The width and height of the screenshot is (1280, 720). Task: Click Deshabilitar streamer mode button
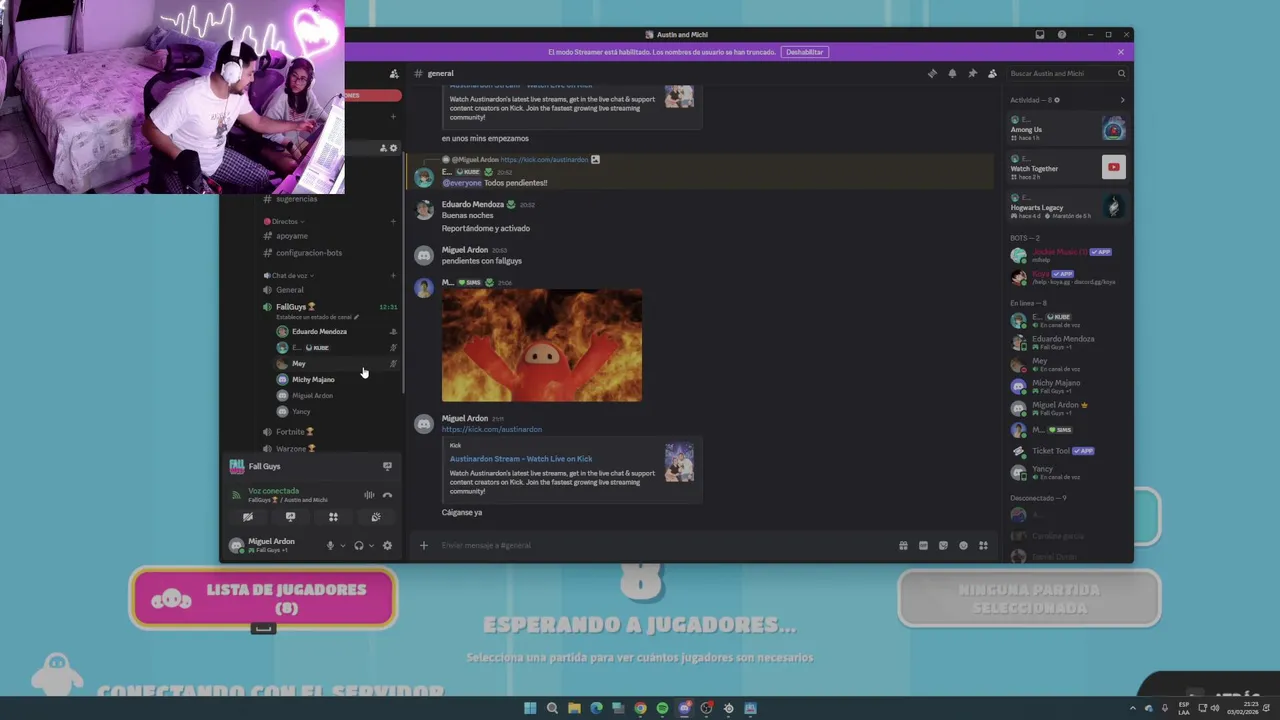[x=805, y=52]
